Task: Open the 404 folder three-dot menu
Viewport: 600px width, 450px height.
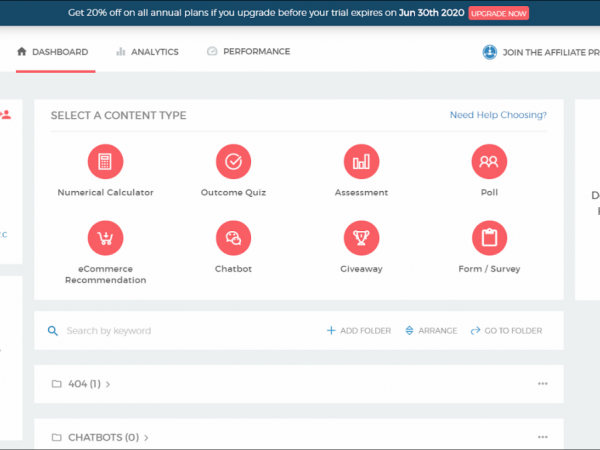Action: [x=543, y=384]
